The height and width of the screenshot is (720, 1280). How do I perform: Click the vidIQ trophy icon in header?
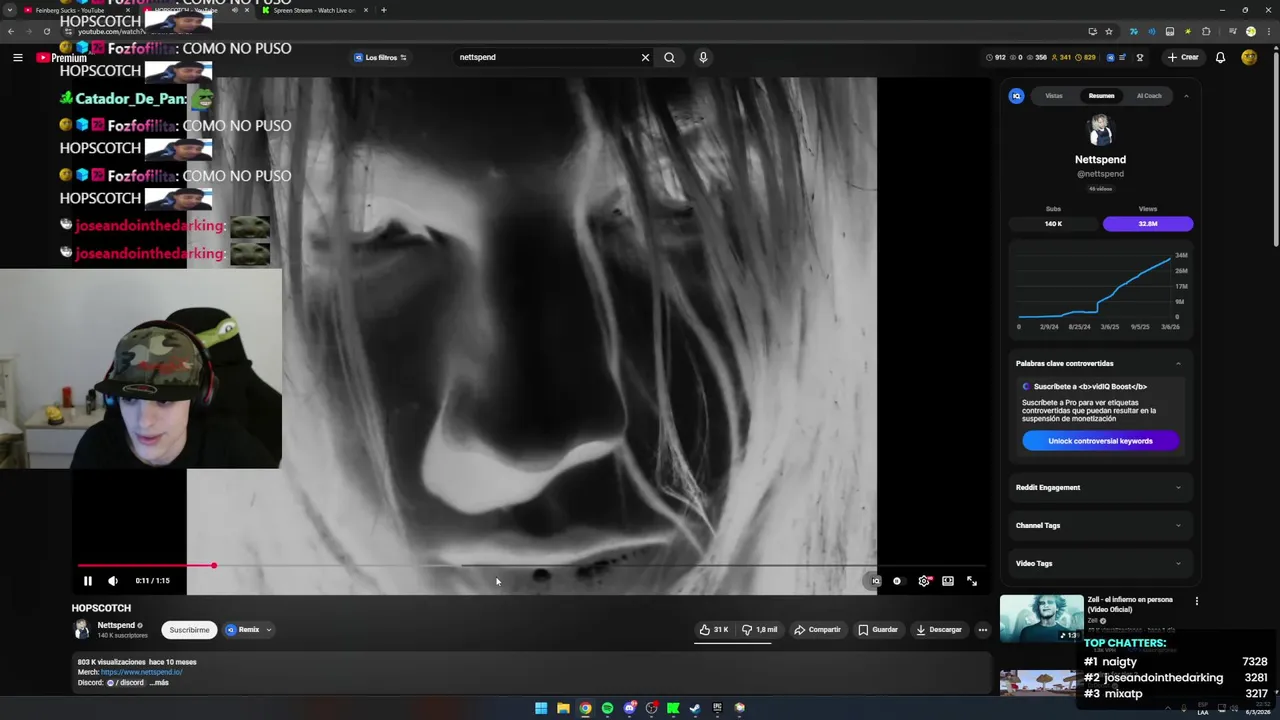point(1139,58)
